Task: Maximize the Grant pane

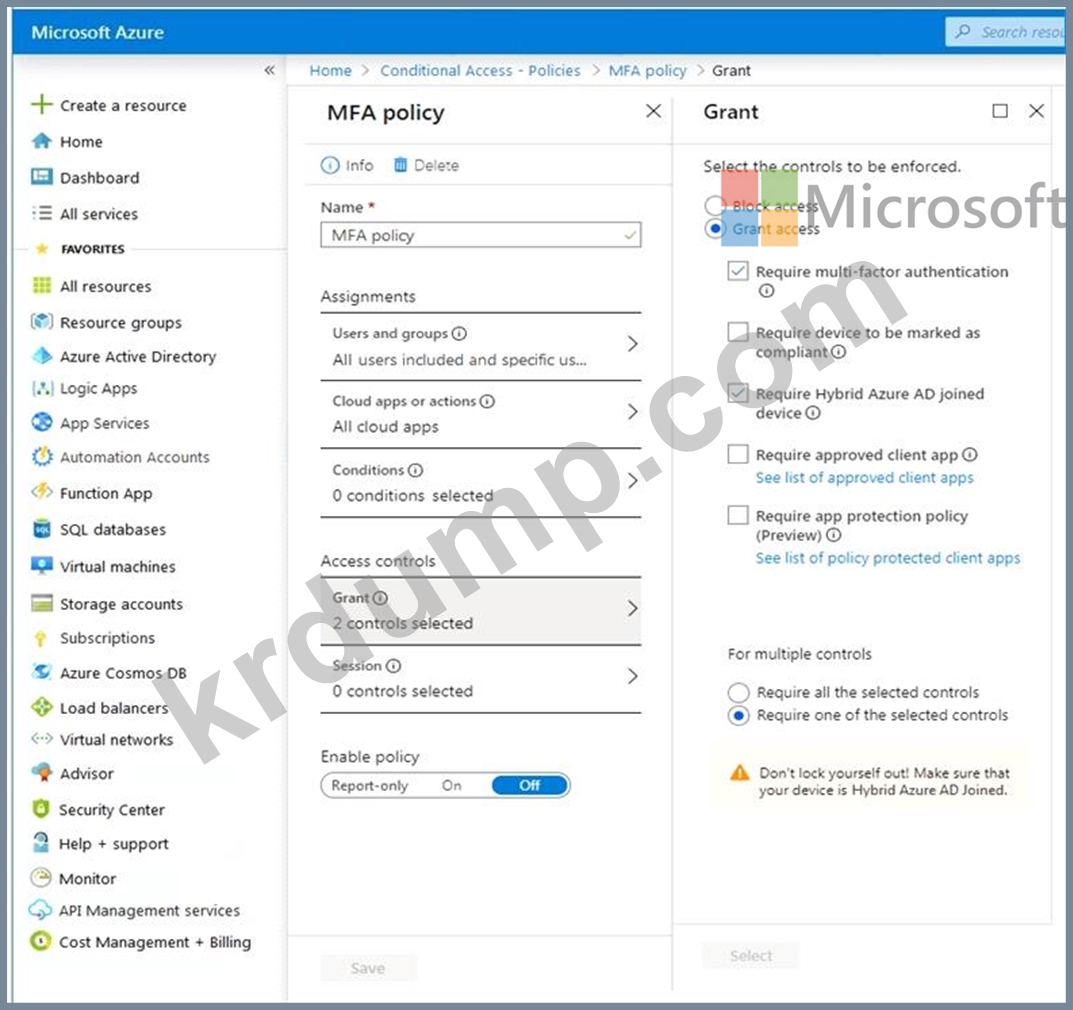Action: [x=1000, y=111]
